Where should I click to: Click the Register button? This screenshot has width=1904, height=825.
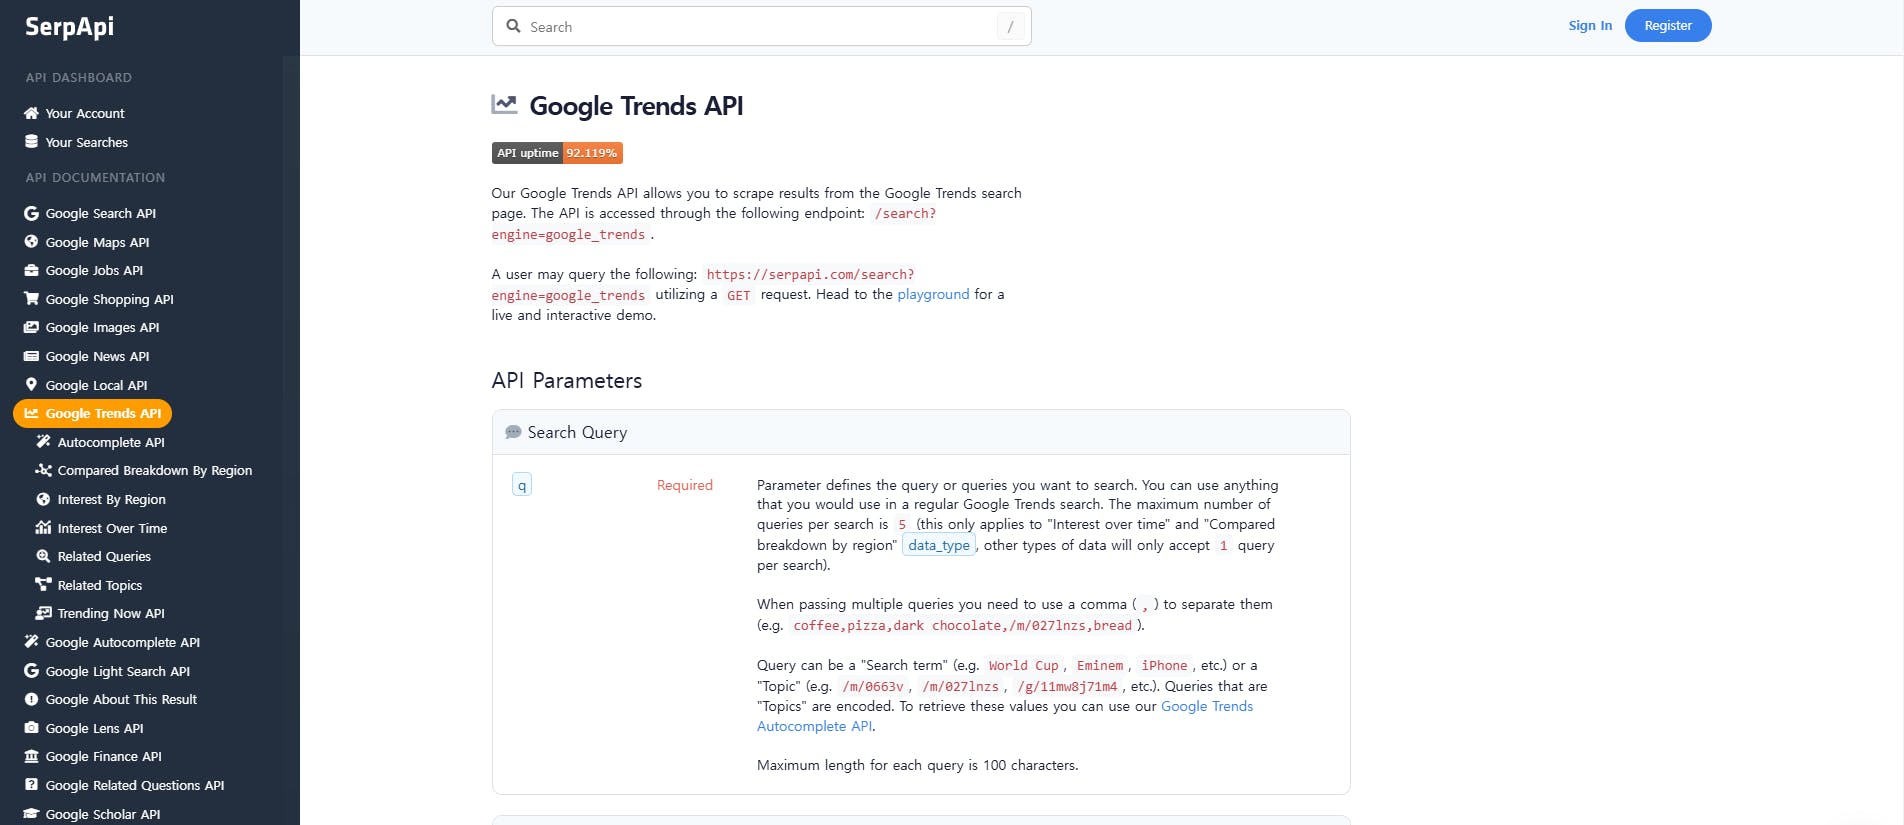tap(1667, 26)
